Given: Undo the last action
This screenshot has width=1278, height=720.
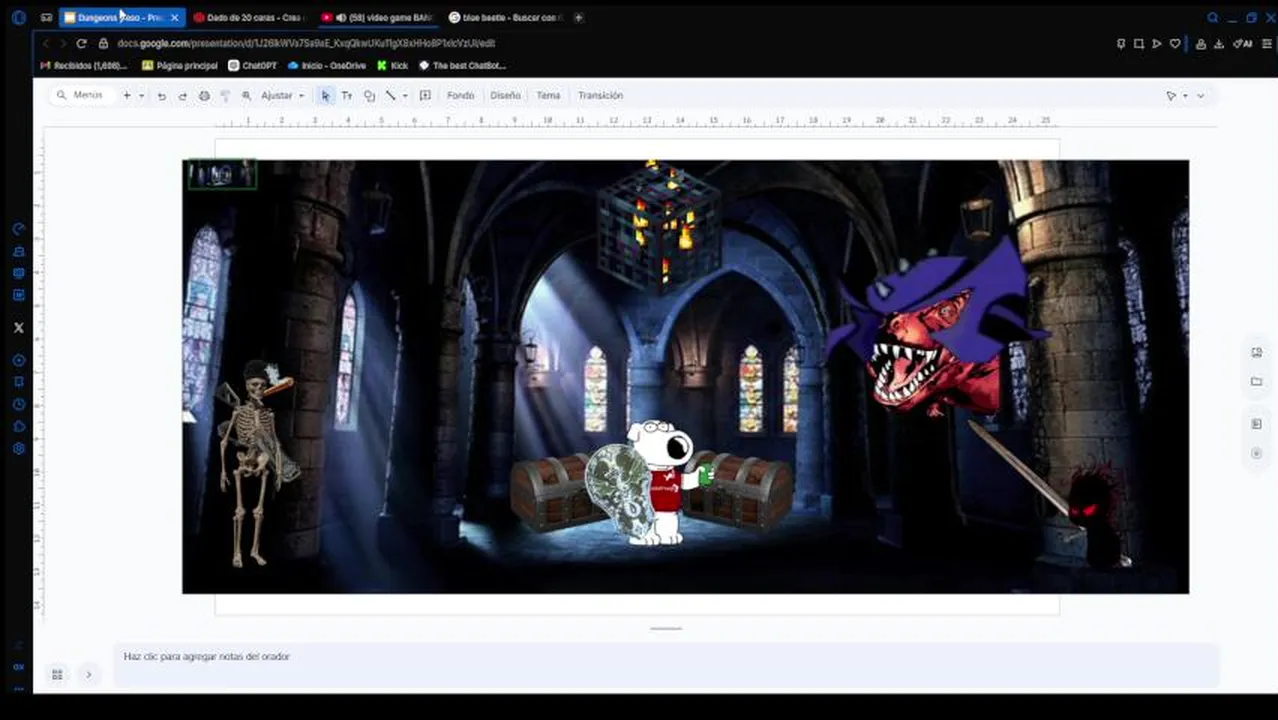Looking at the screenshot, I should 162,96.
